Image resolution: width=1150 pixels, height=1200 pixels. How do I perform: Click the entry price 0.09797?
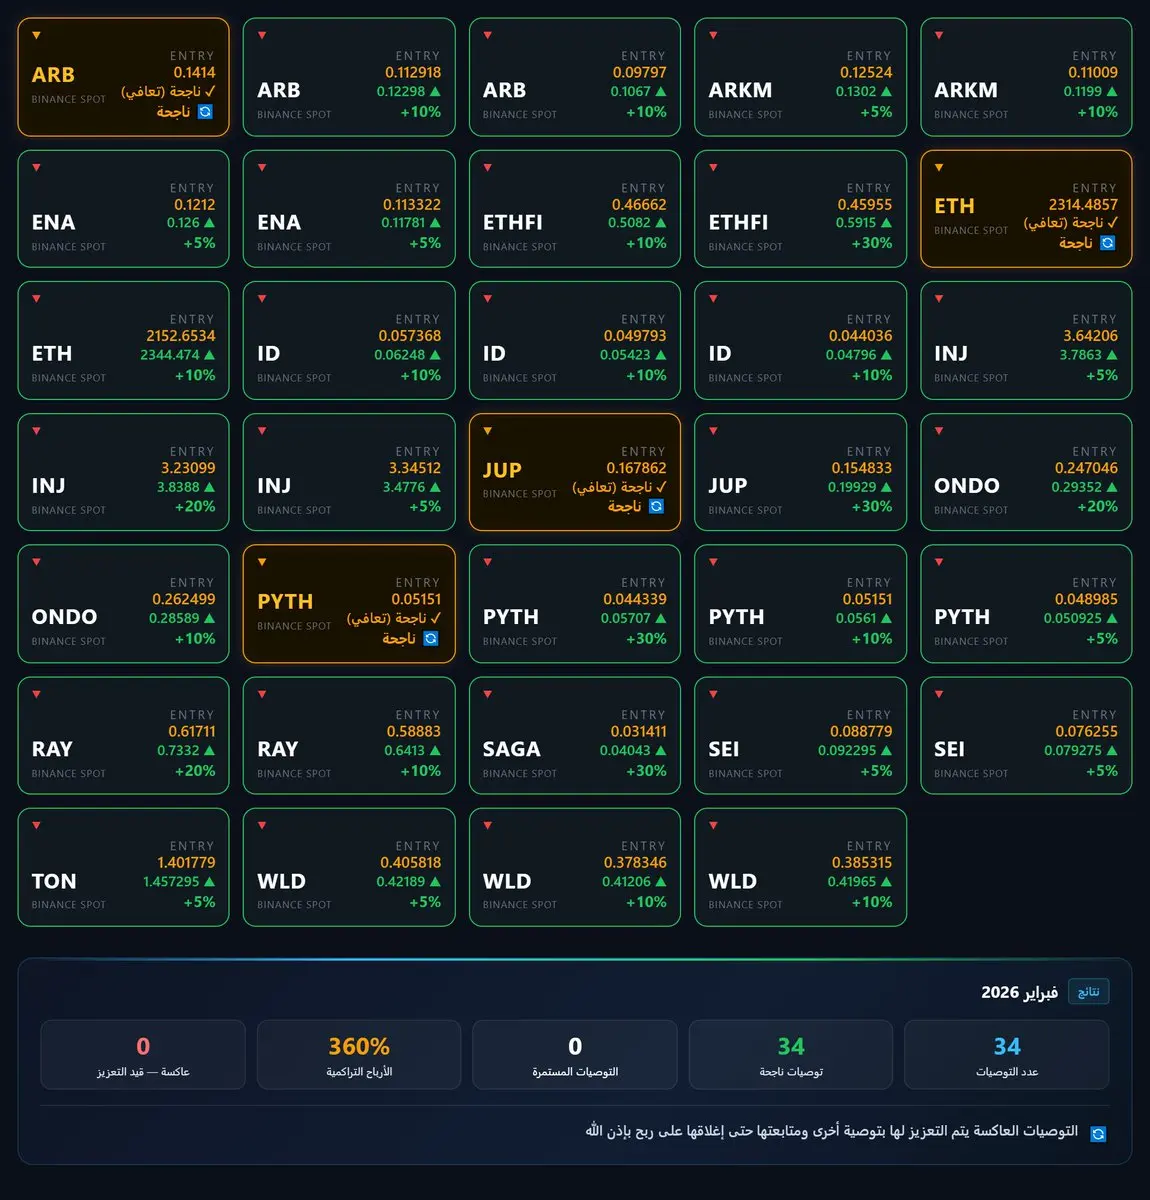tap(640, 72)
